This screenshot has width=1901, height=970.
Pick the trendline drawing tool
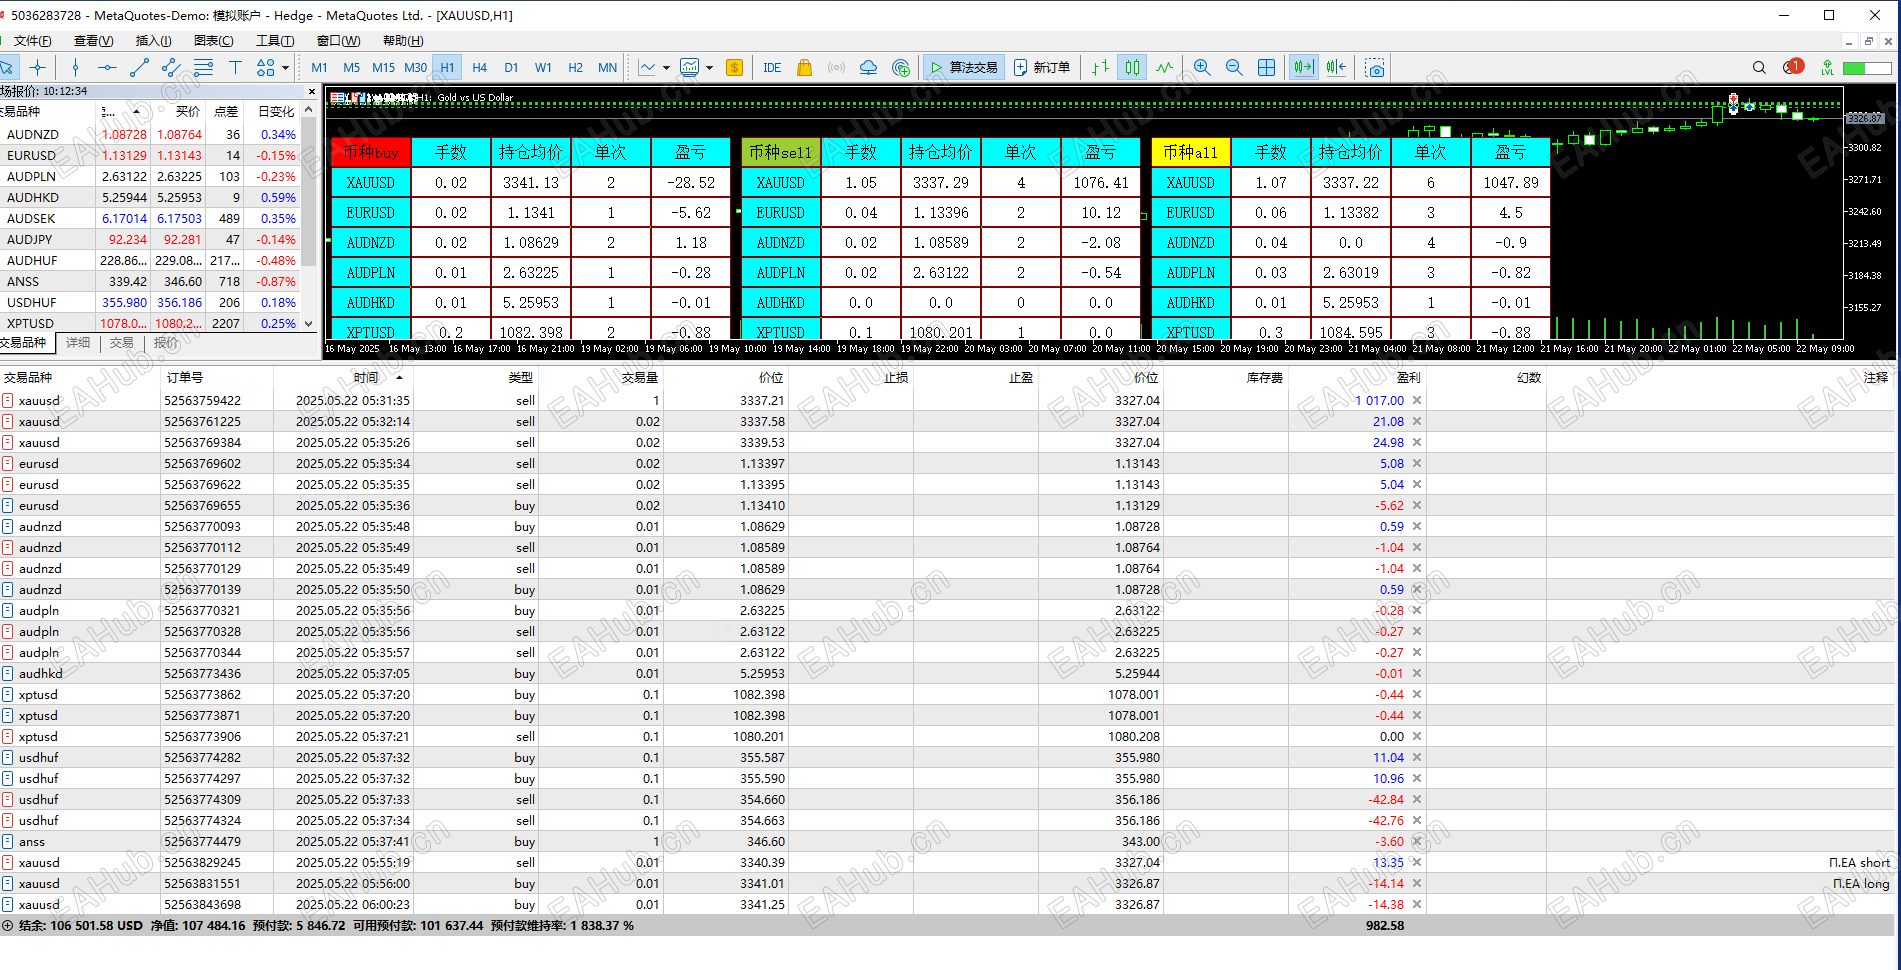(139, 68)
